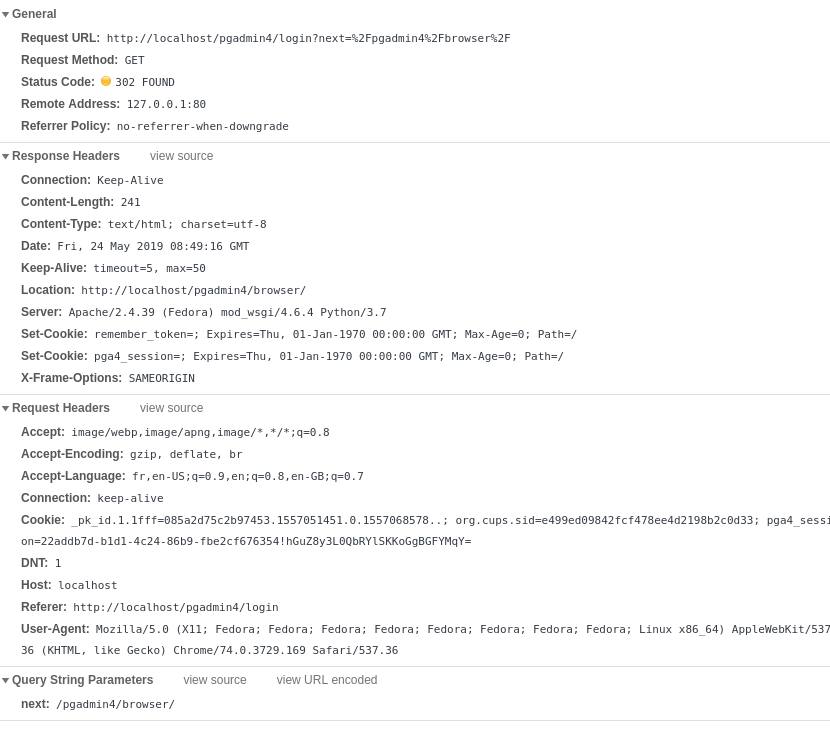The width and height of the screenshot is (830, 737).
Task: Collapse the Response Headers section
Action: pos(5,157)
